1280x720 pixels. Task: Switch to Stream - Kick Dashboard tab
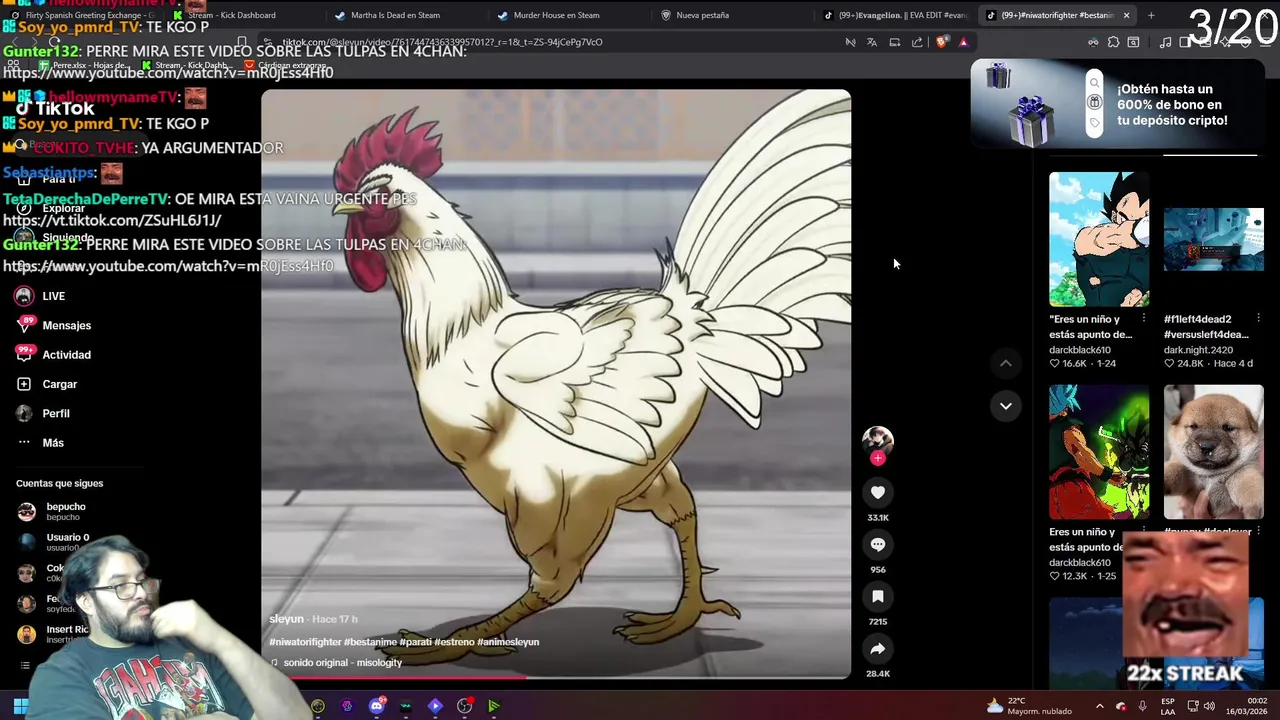(x=245, y=15)
